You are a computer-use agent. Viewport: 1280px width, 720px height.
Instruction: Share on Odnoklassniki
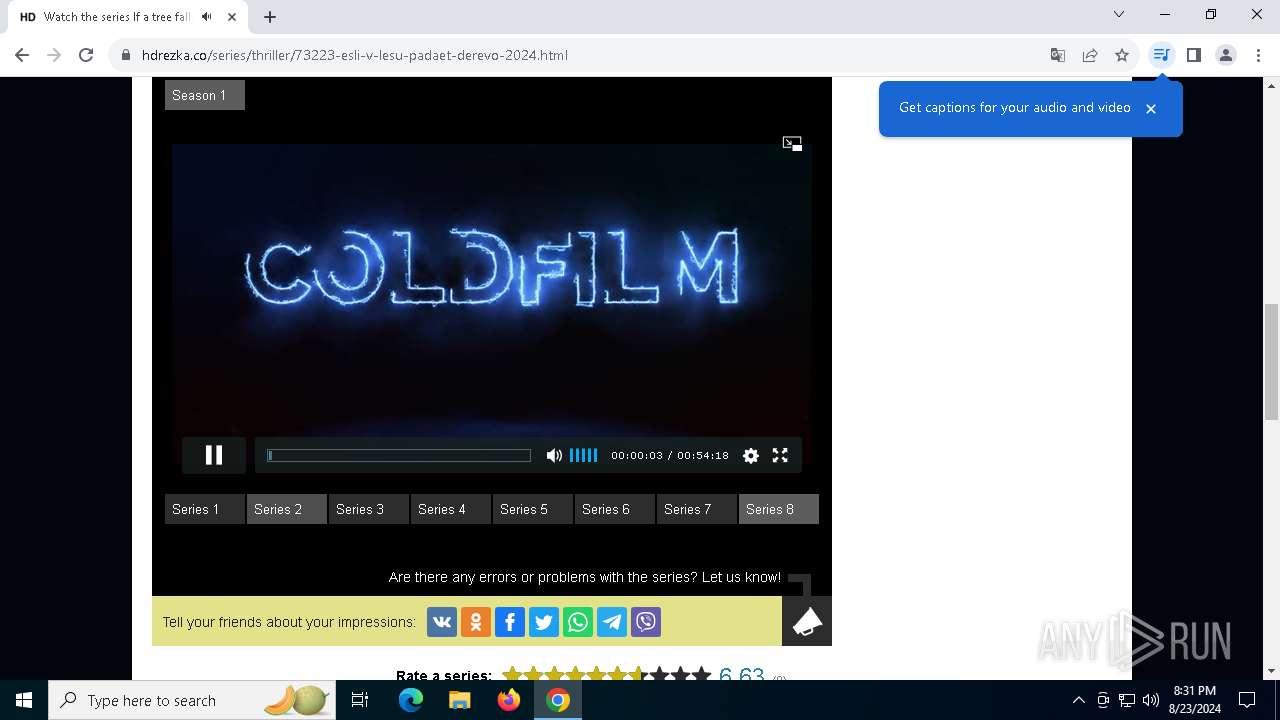(x=476, y=622)
